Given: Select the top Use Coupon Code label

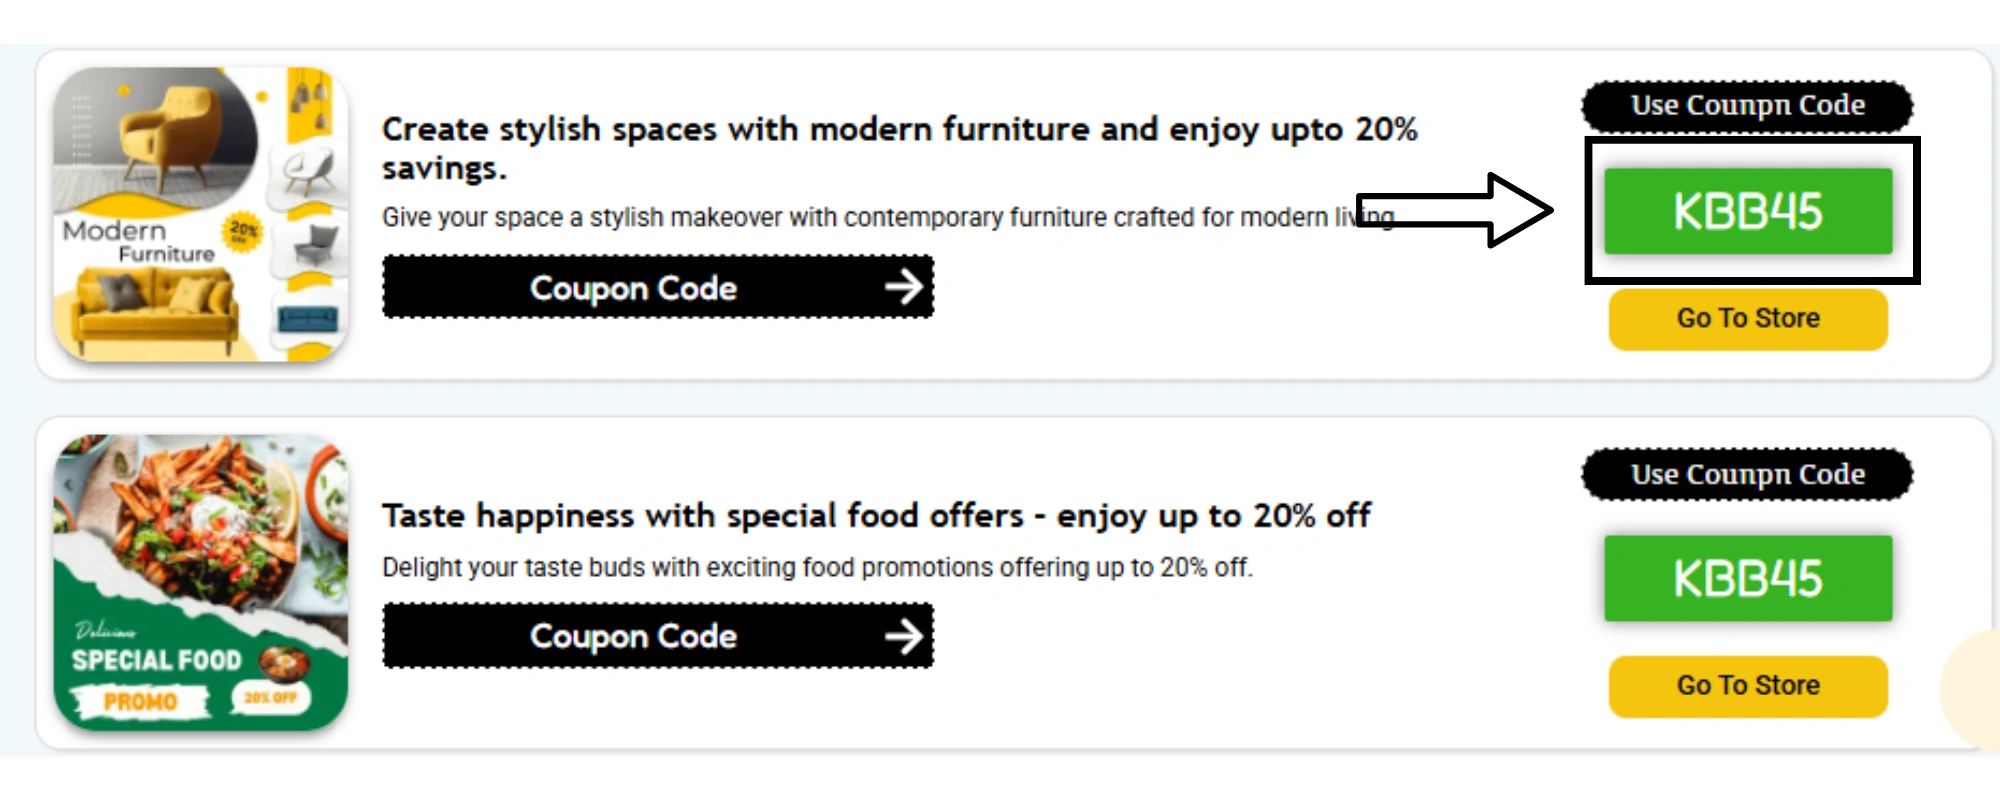Looking at the screenshot, I should pyautogui.click(x=1747, y=106).
